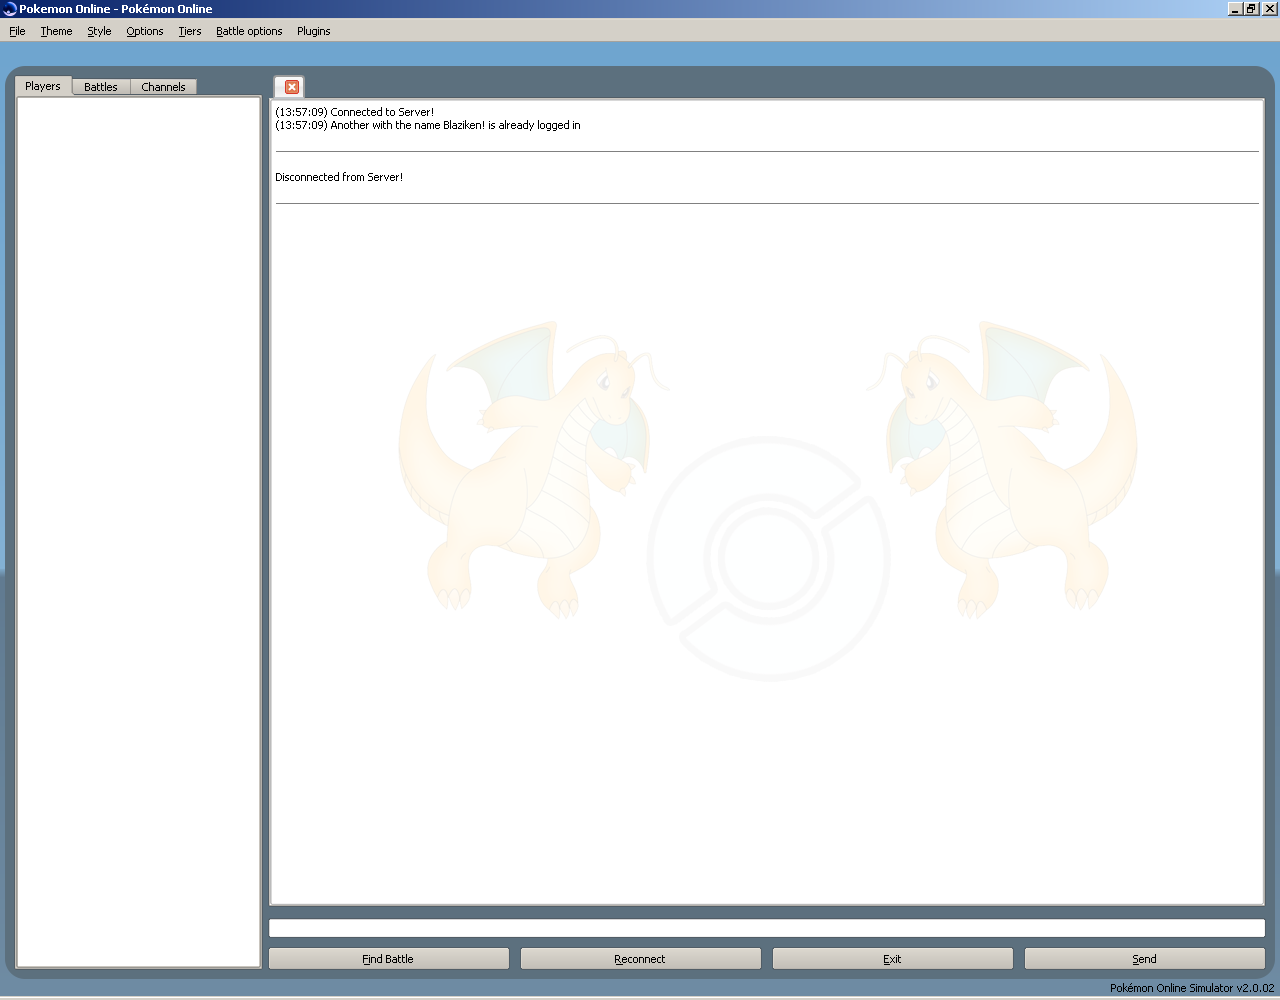
Task: Close the Pokemon Online window
Action: point(1270,9)
